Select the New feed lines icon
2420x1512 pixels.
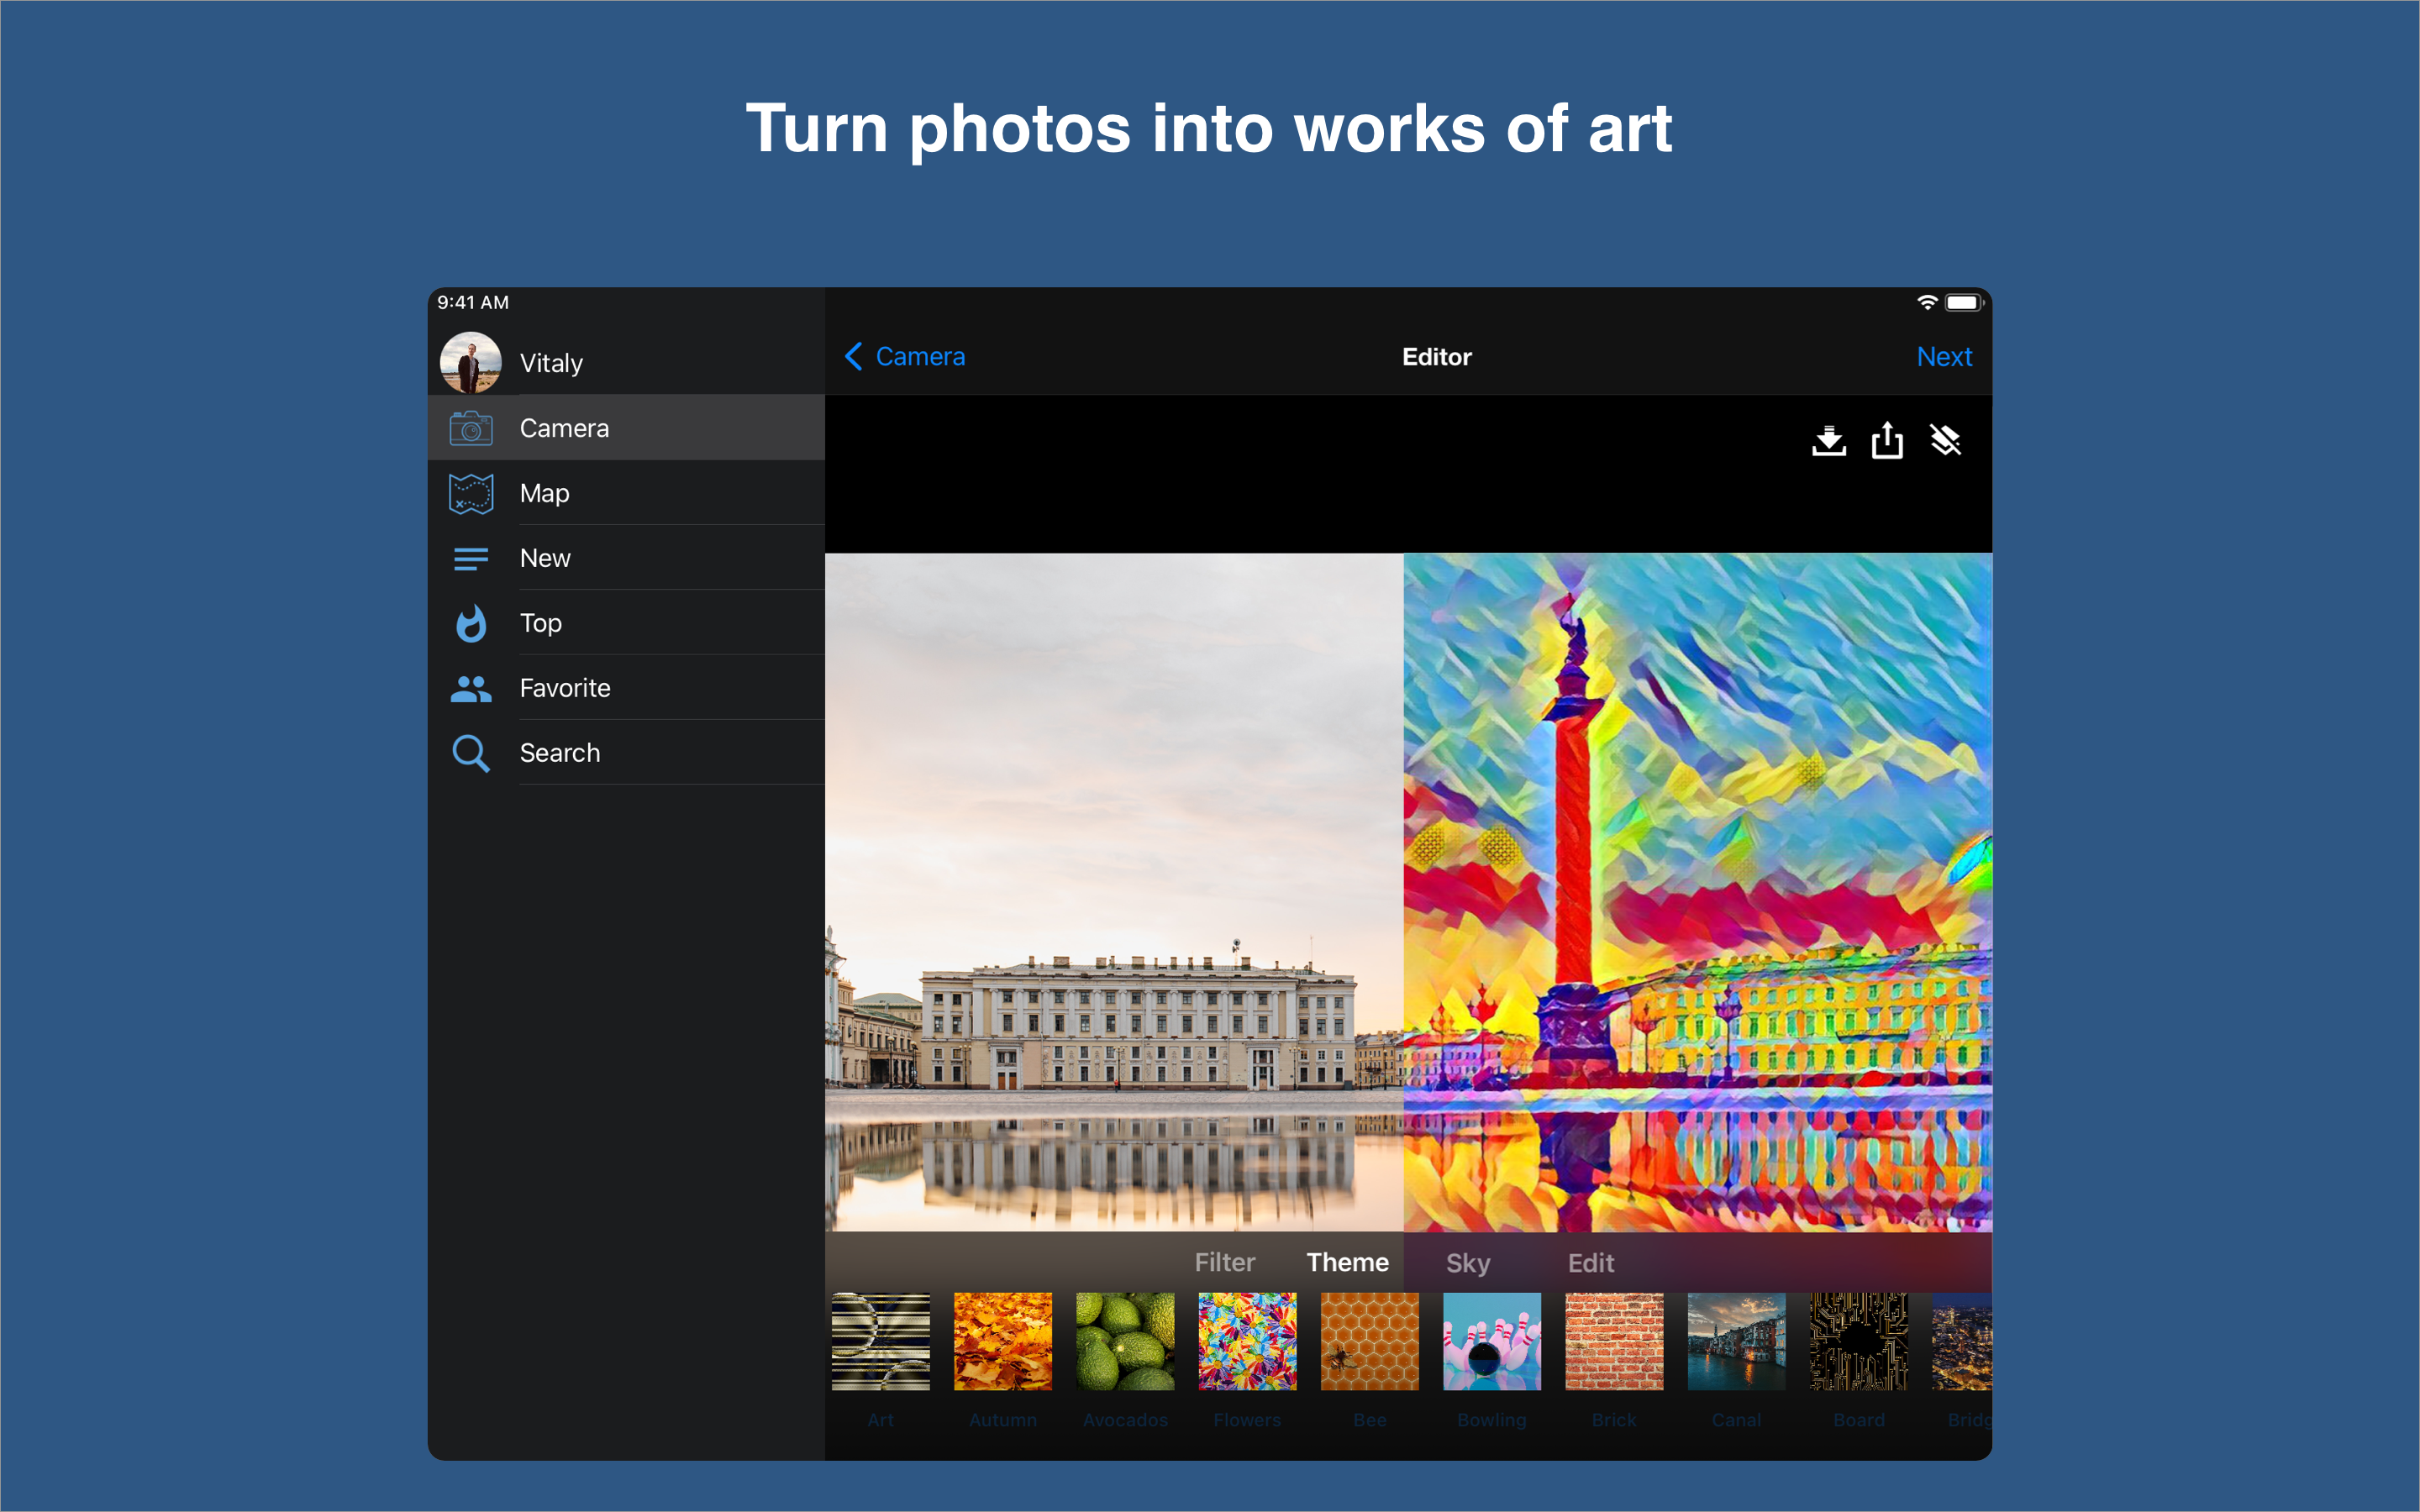click(471, 559)
